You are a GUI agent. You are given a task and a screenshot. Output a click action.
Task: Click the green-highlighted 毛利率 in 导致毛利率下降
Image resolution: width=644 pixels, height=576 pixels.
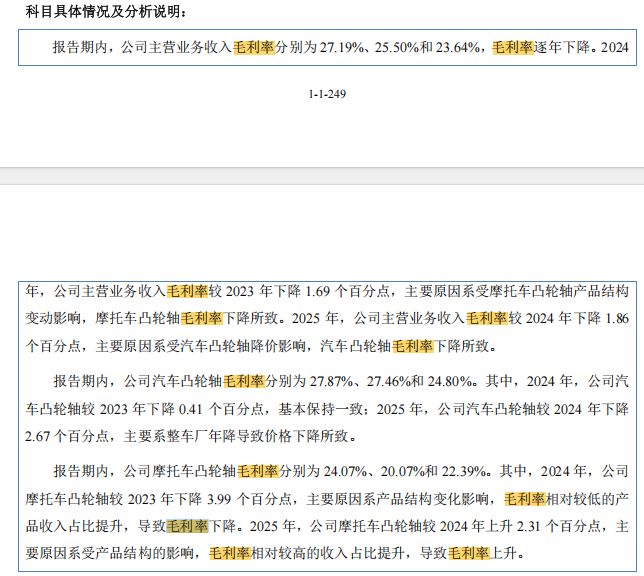pos(187,526)
